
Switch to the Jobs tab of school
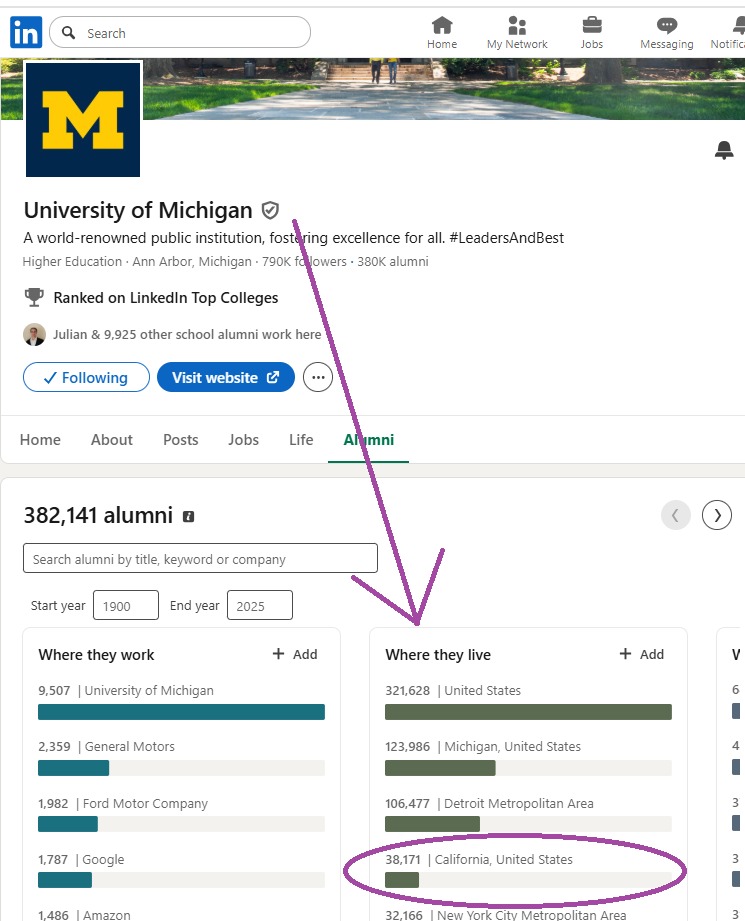(243, 440)
